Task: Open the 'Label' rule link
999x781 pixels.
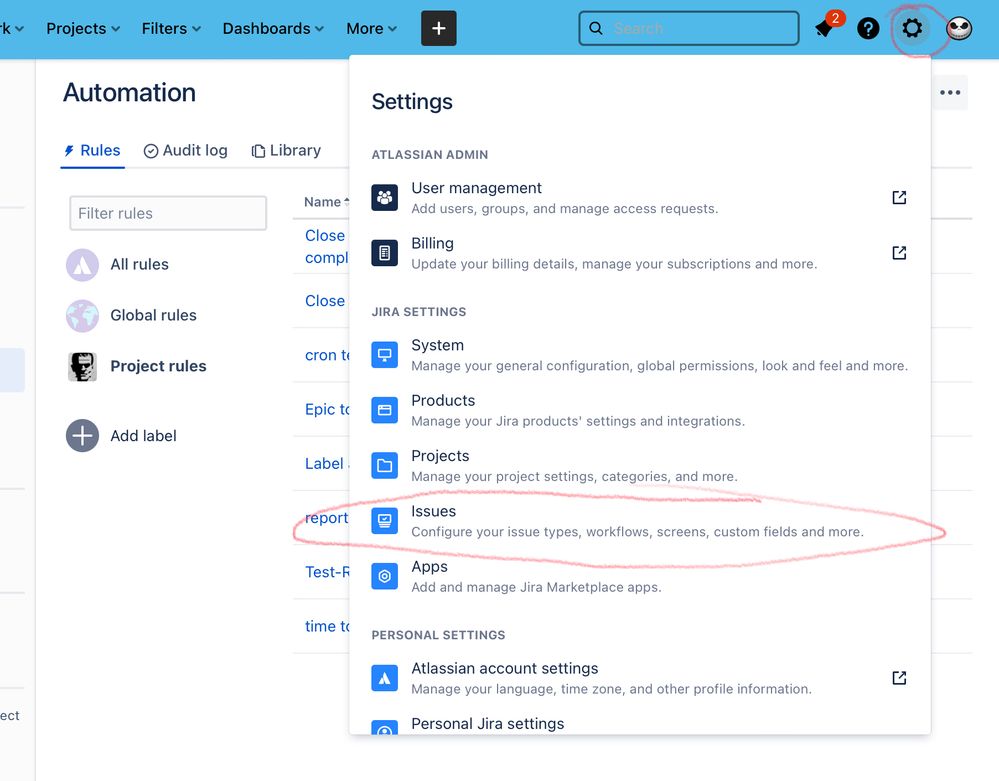Action: tap(327, 463)
